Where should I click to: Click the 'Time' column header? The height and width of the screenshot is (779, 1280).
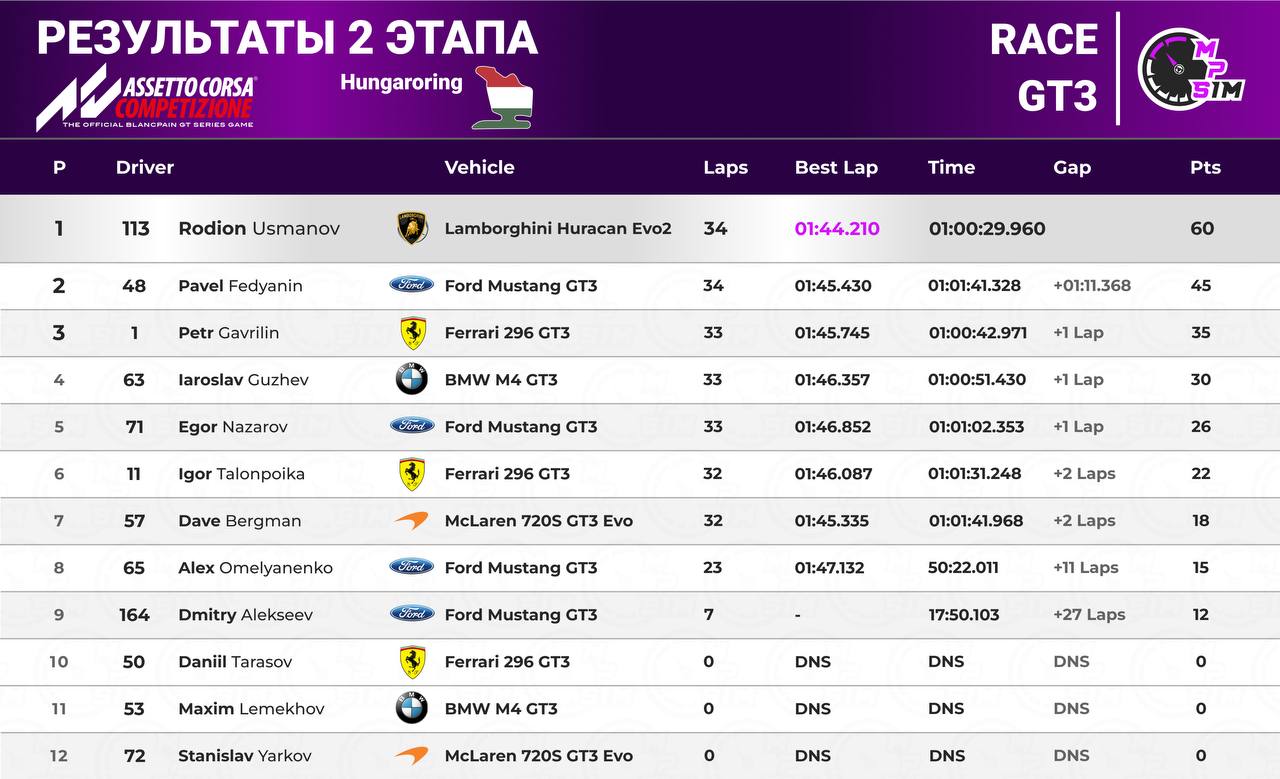[x=951, y=167]
